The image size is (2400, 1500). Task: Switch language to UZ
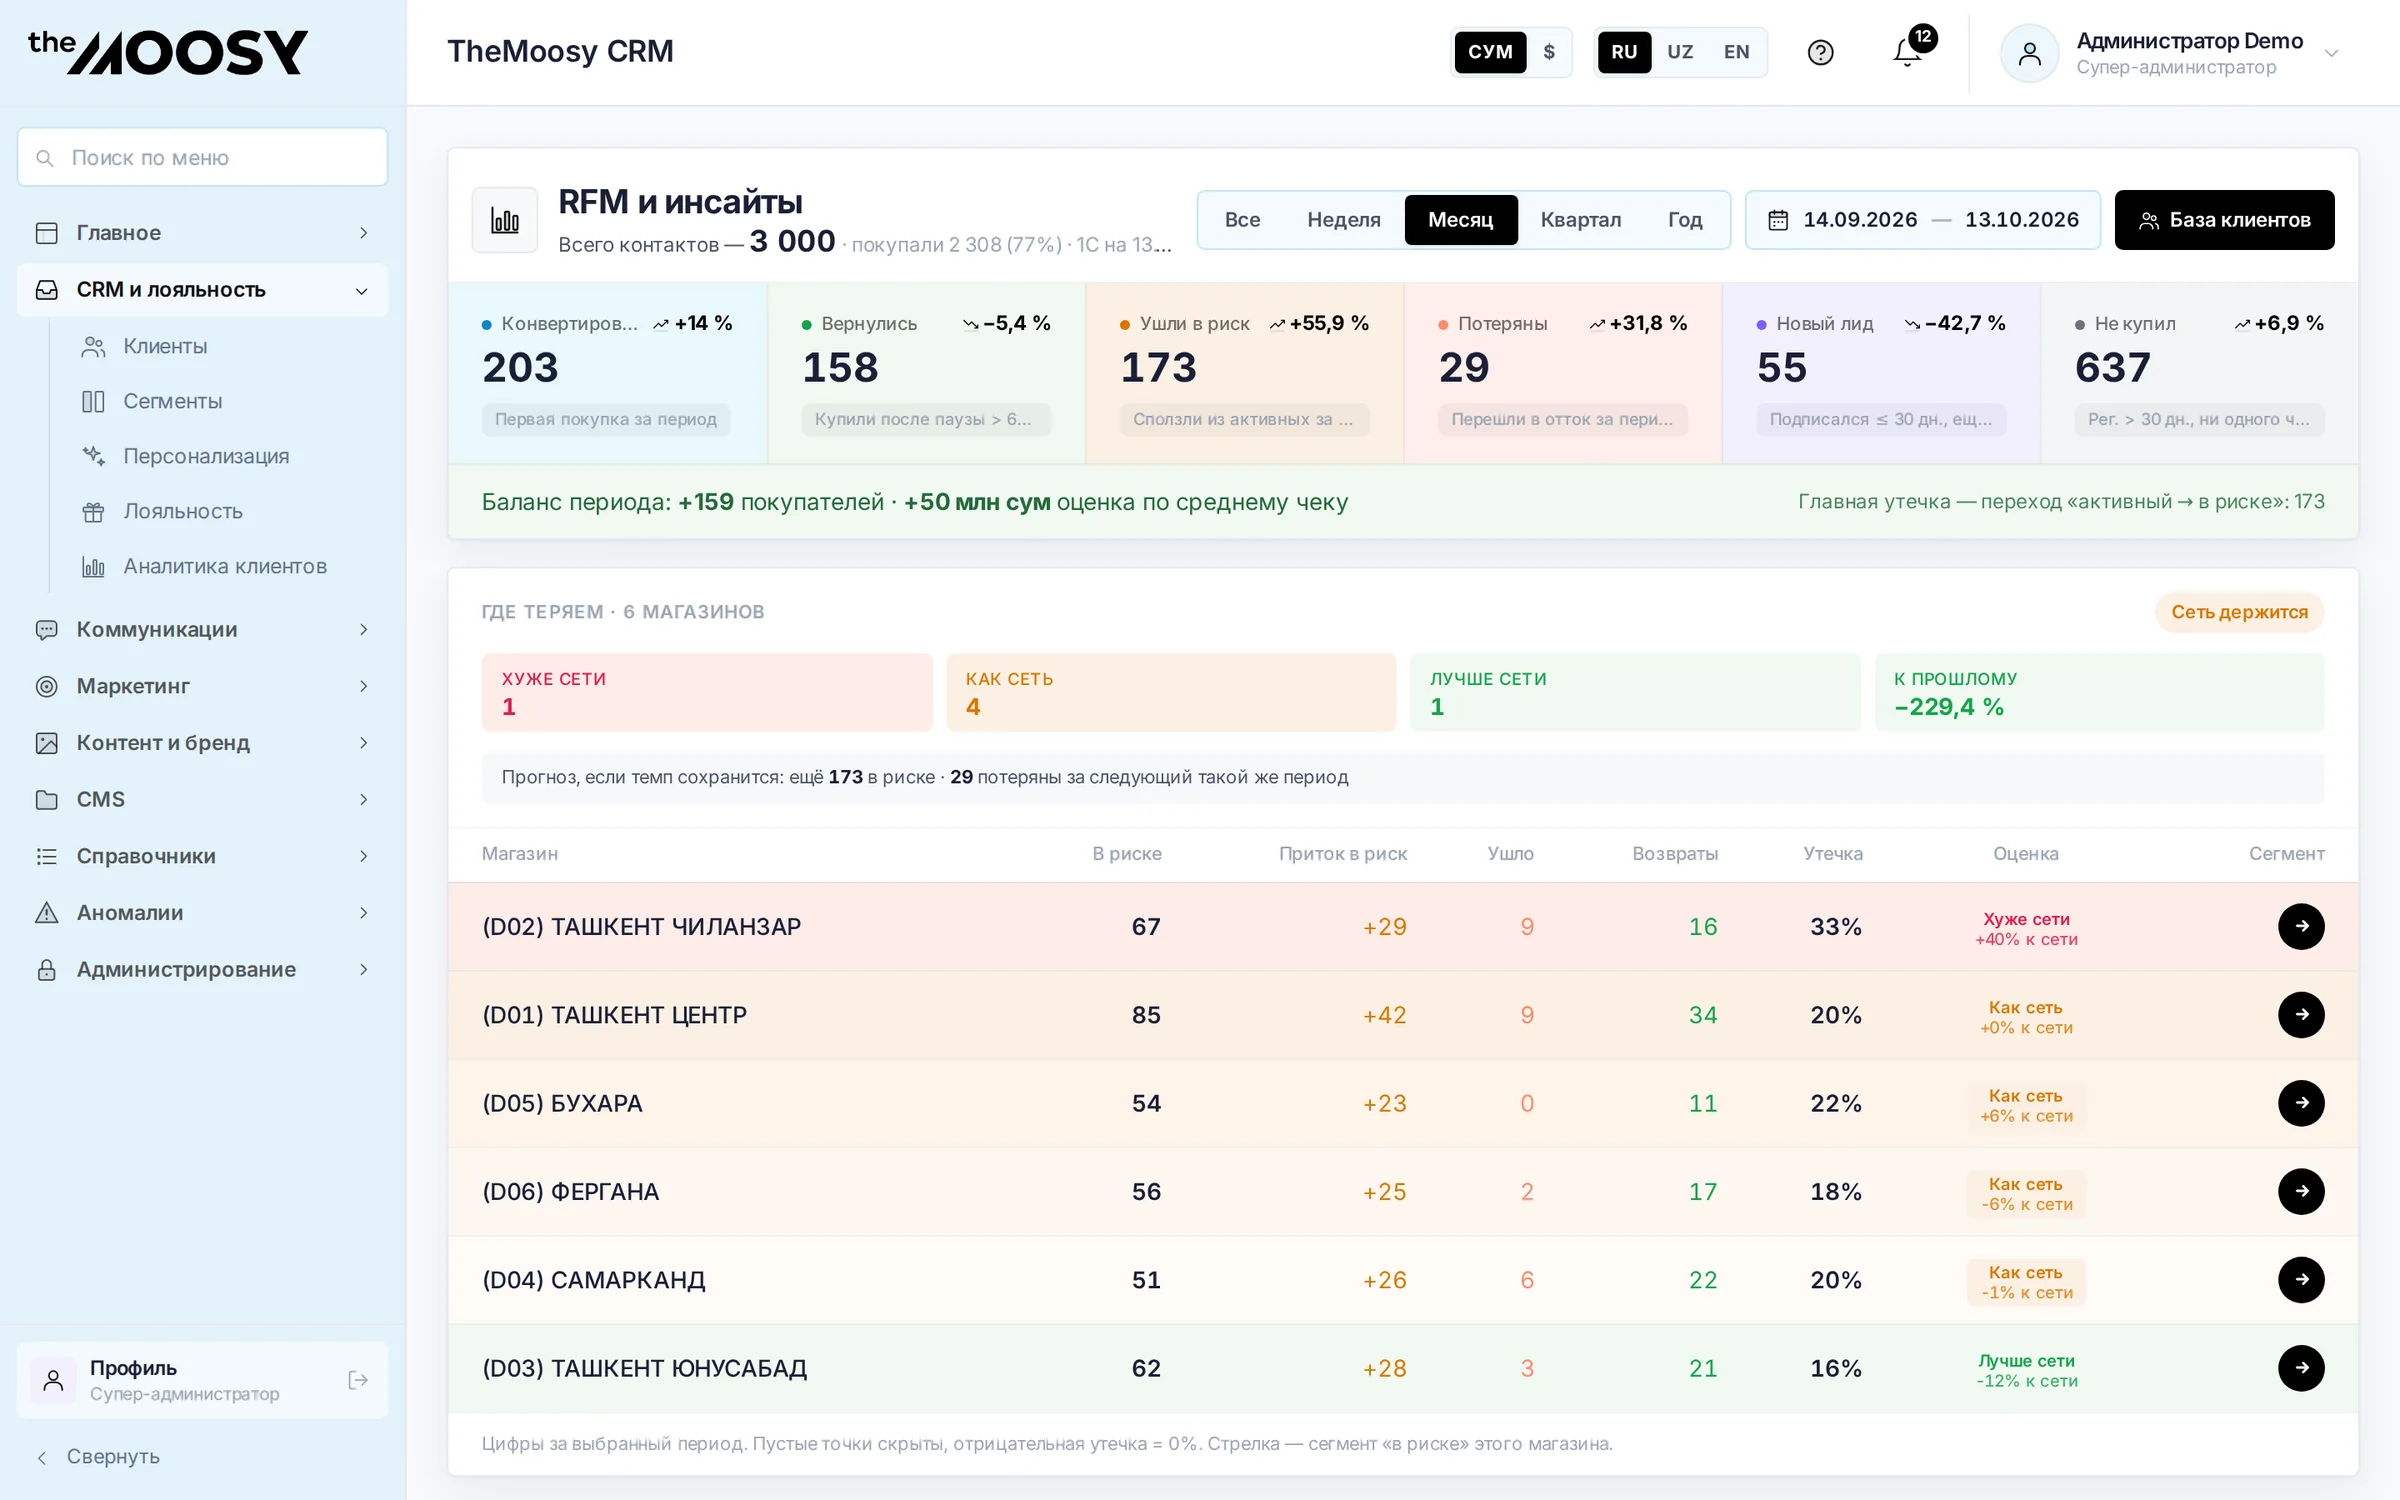pos(1680,52)
